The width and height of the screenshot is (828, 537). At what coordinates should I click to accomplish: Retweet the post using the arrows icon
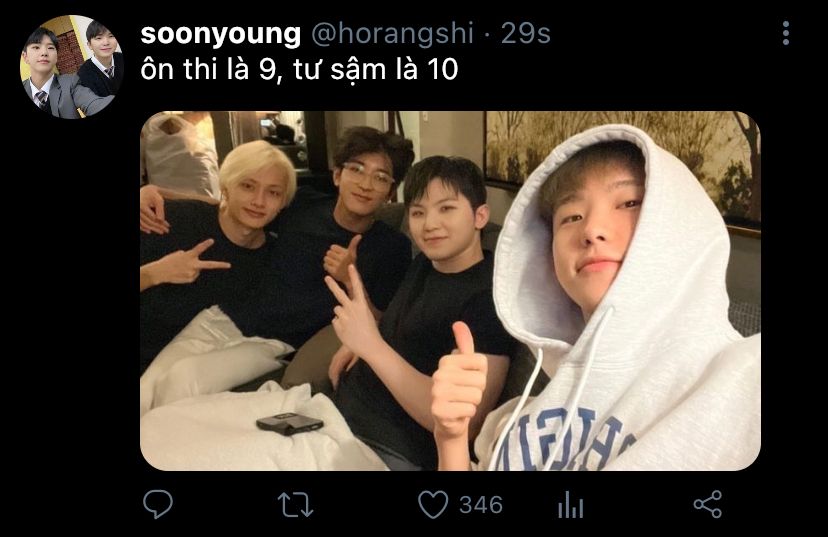coord(296,505)
